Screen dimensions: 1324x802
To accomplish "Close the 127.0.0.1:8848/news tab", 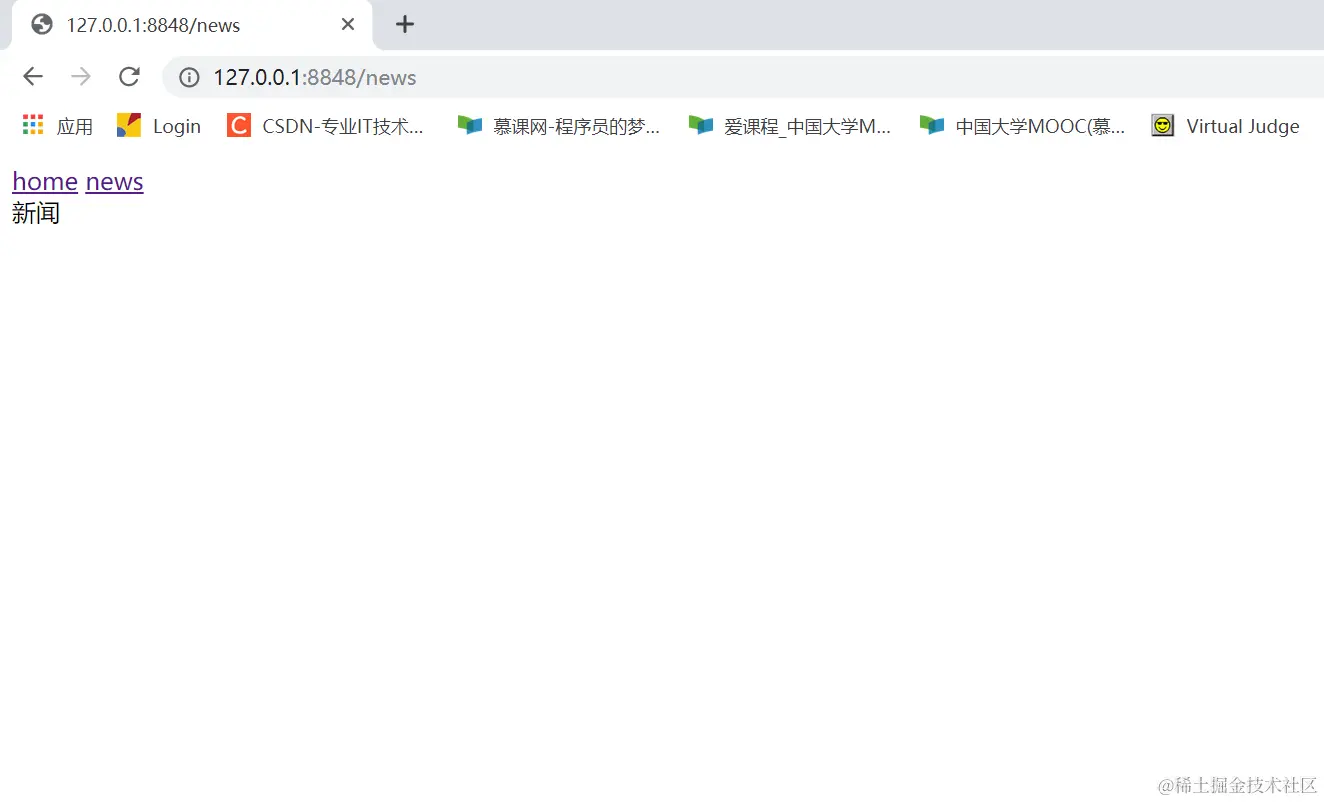I will (348, 25).
